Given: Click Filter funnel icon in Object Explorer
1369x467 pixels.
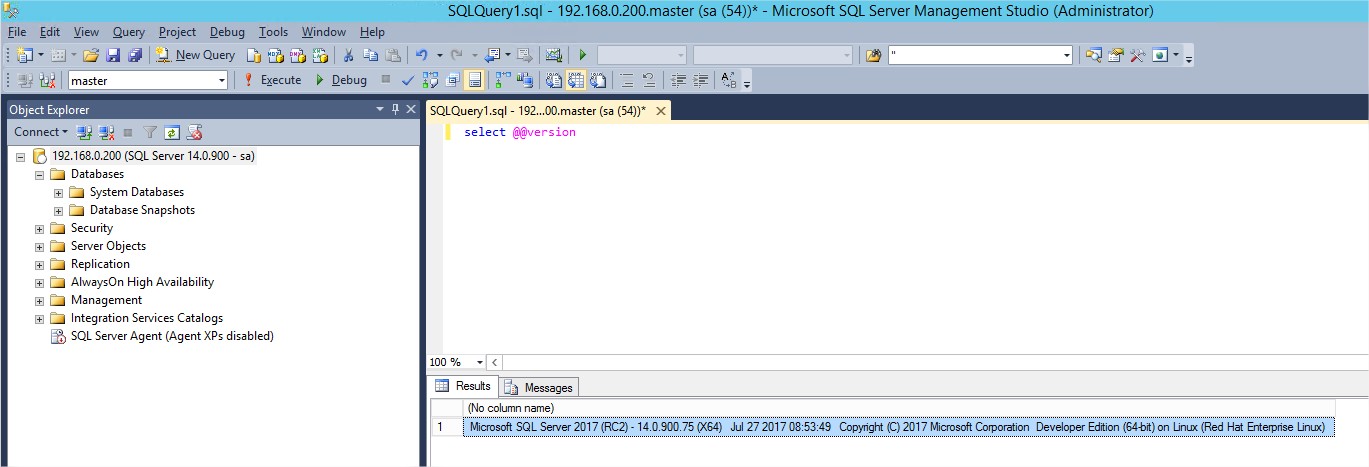Looking at the screenshot, I should click(x=150, y=132).
